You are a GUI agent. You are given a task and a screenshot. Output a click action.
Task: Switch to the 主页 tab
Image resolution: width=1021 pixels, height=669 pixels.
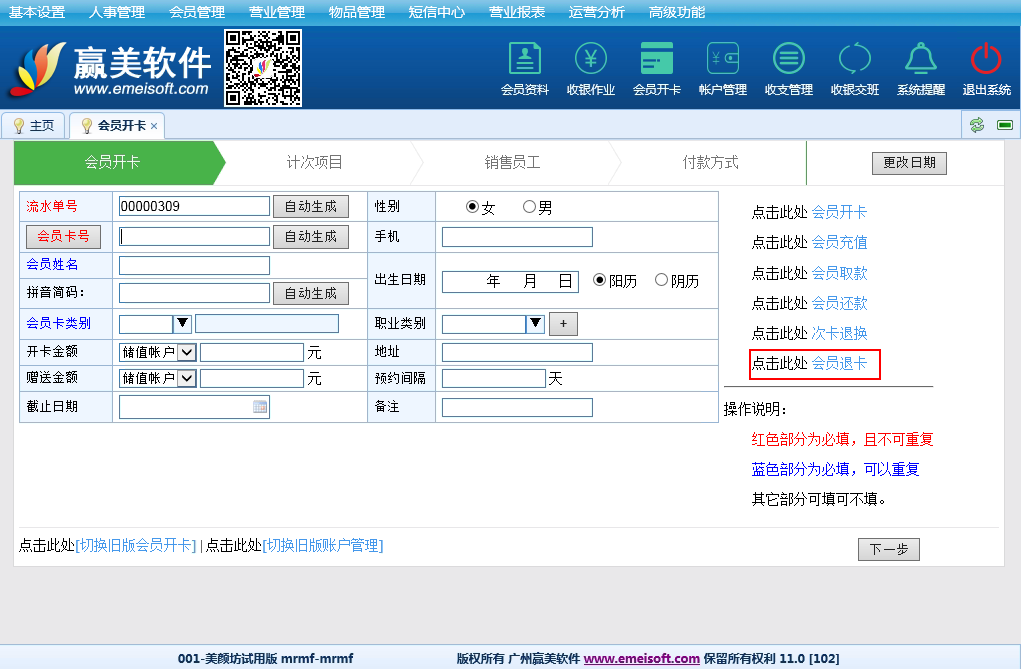tap(33, 126)
